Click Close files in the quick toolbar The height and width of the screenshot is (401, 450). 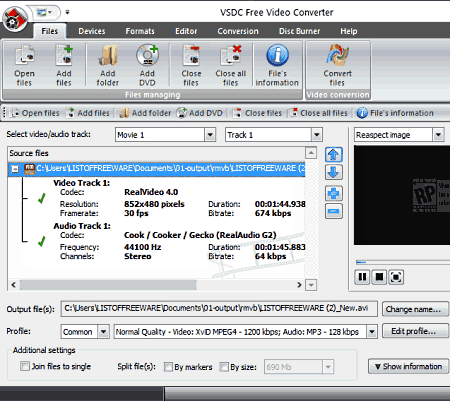(x=257, y=113)
